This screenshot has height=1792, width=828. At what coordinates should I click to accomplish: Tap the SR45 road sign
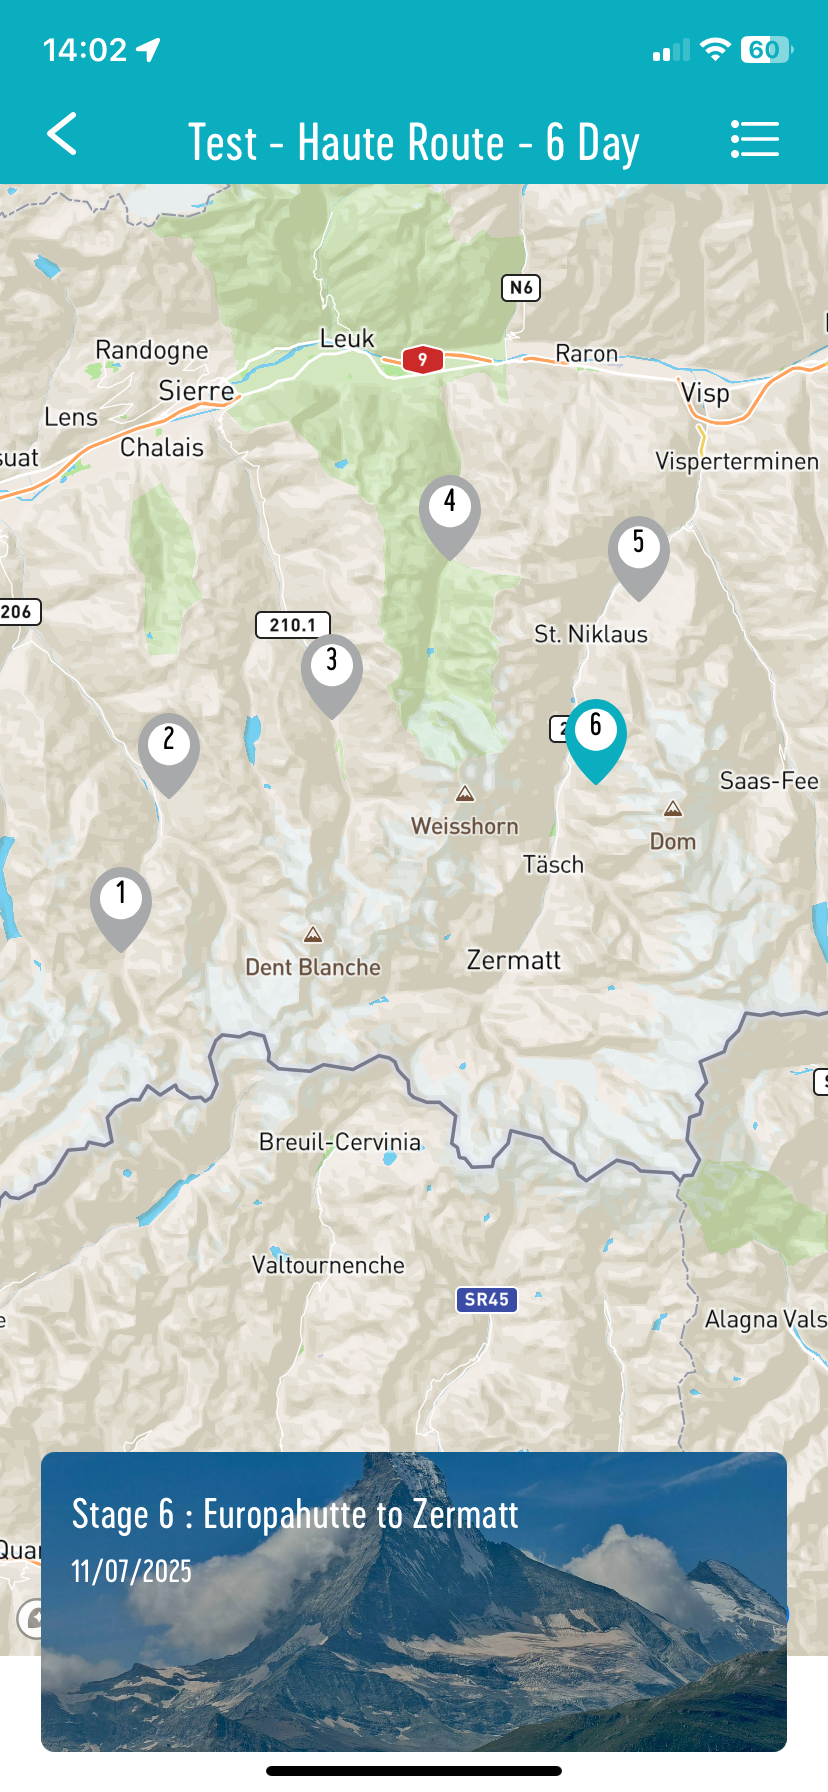[x=487, y=1299]
